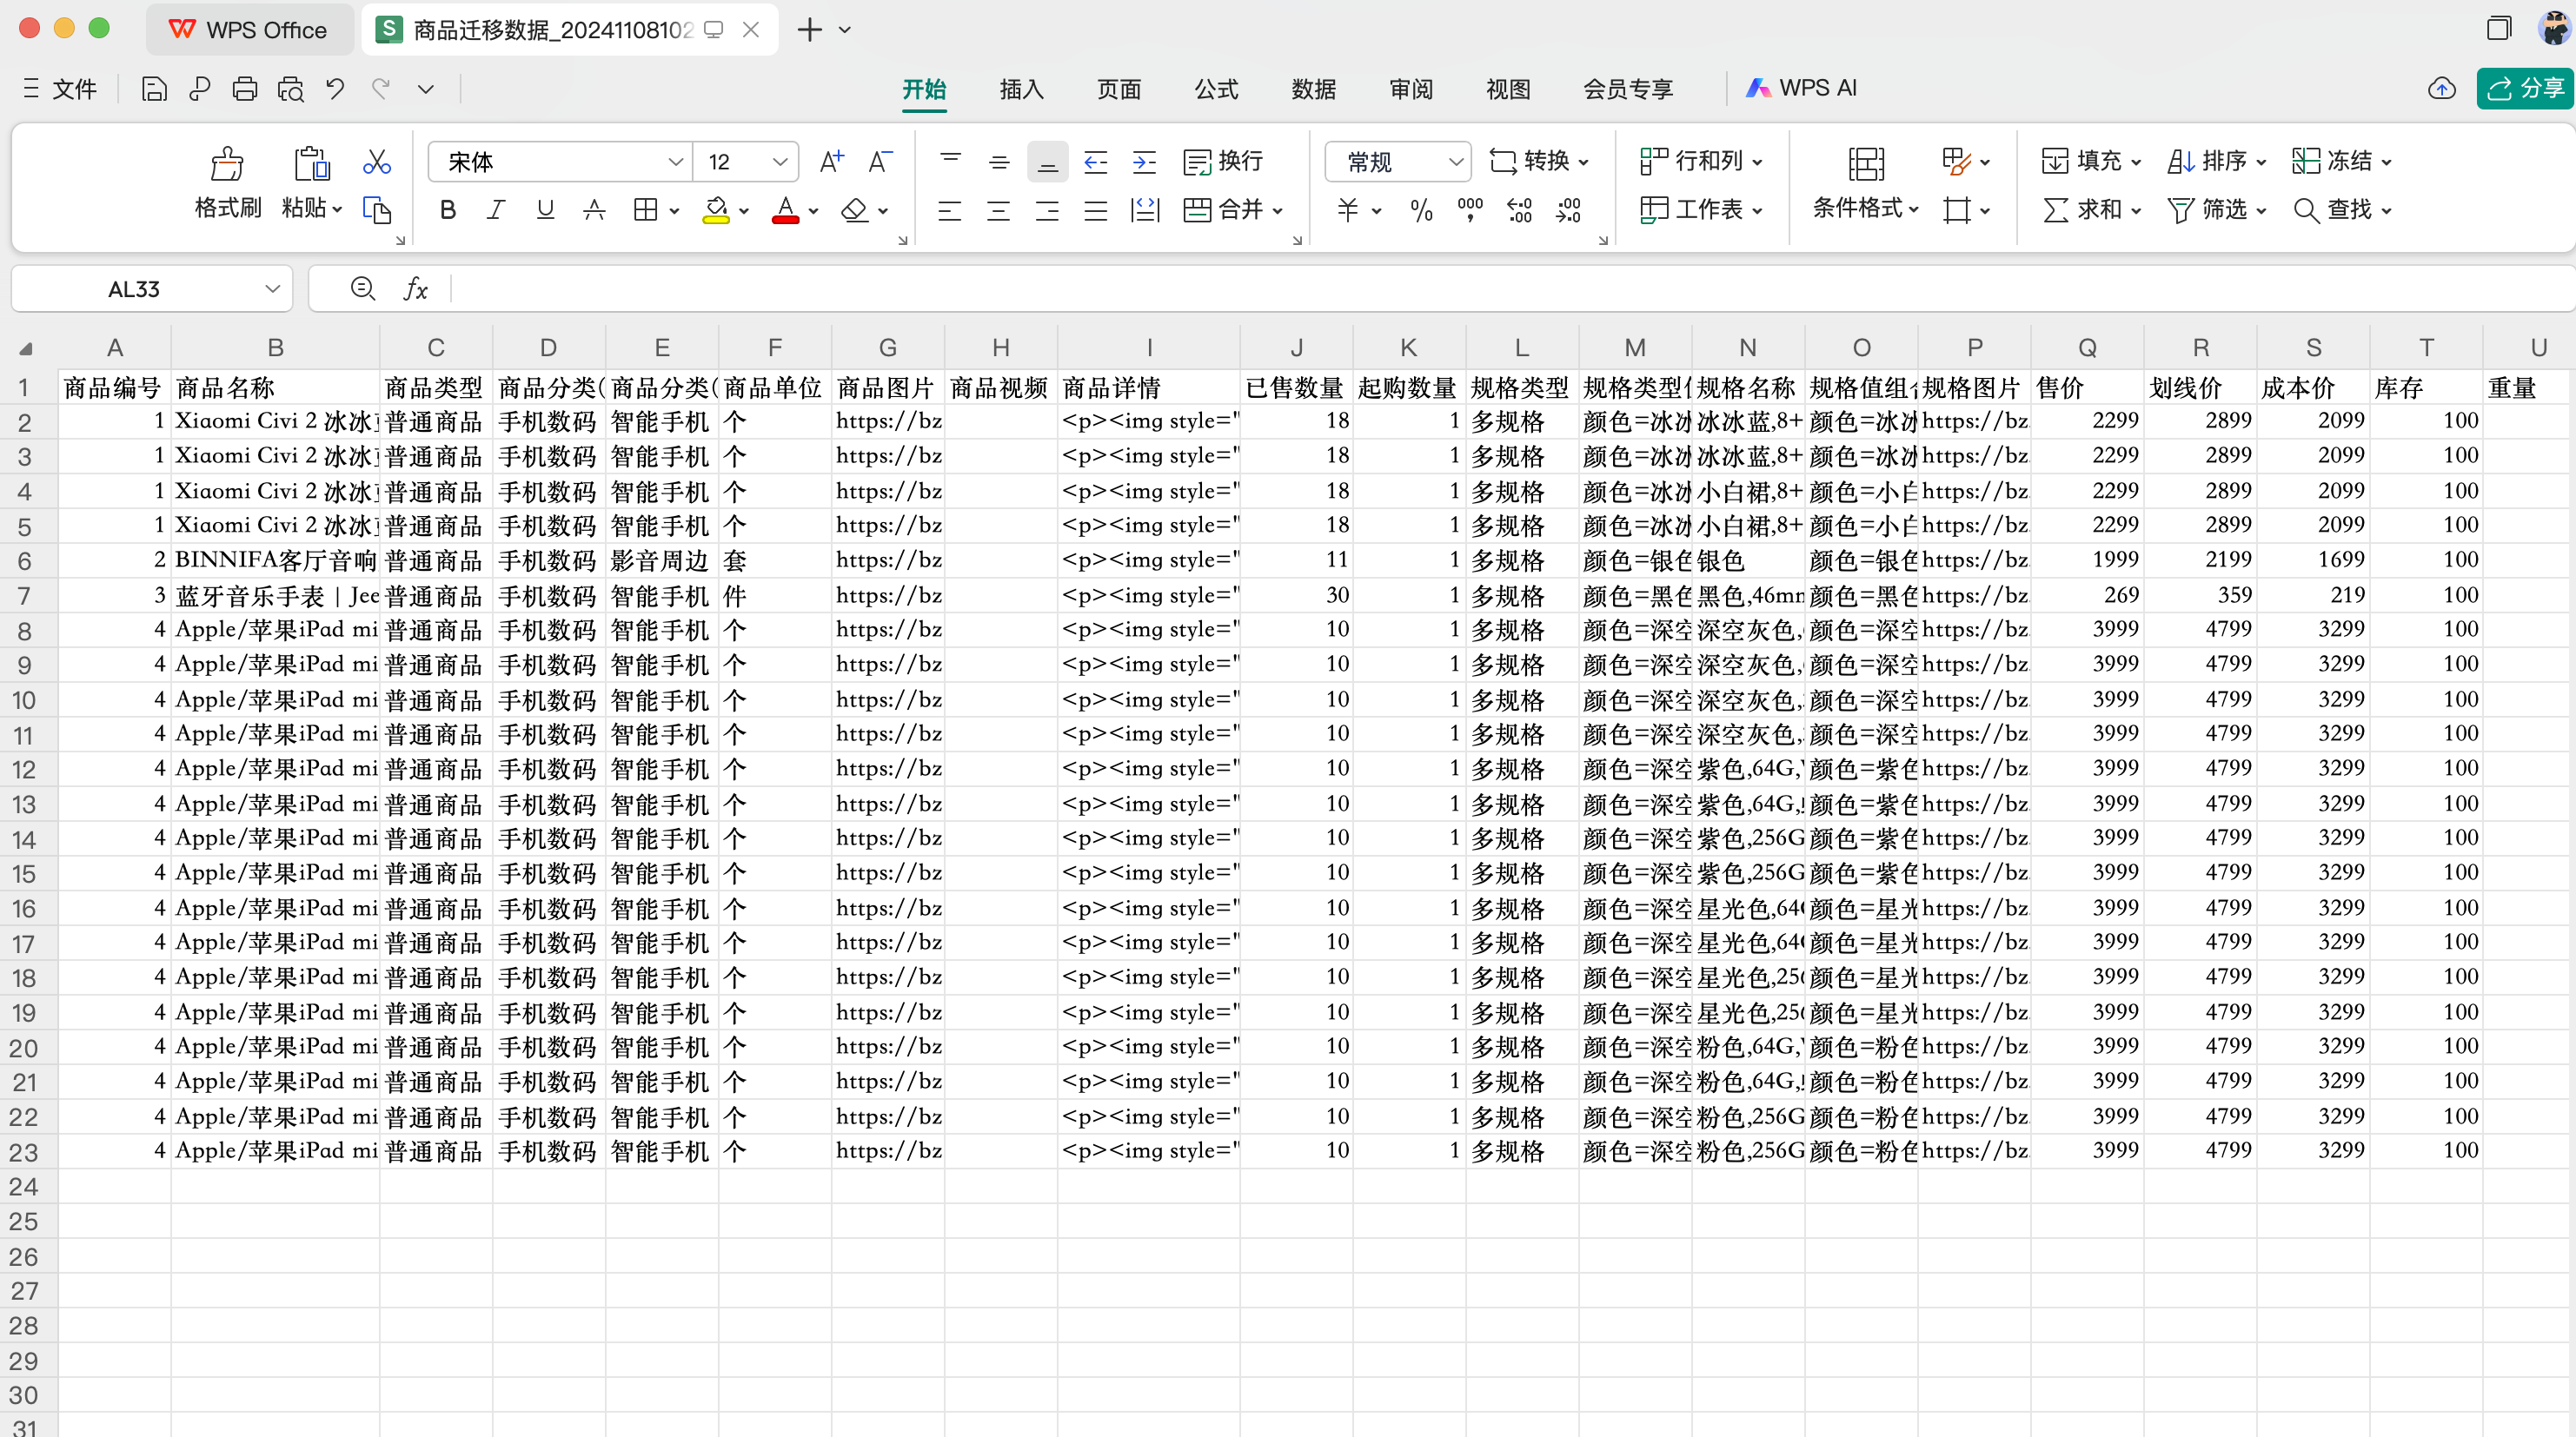
Task: Click the Print icon in quick toolbar
Action: tap(244, 89)
